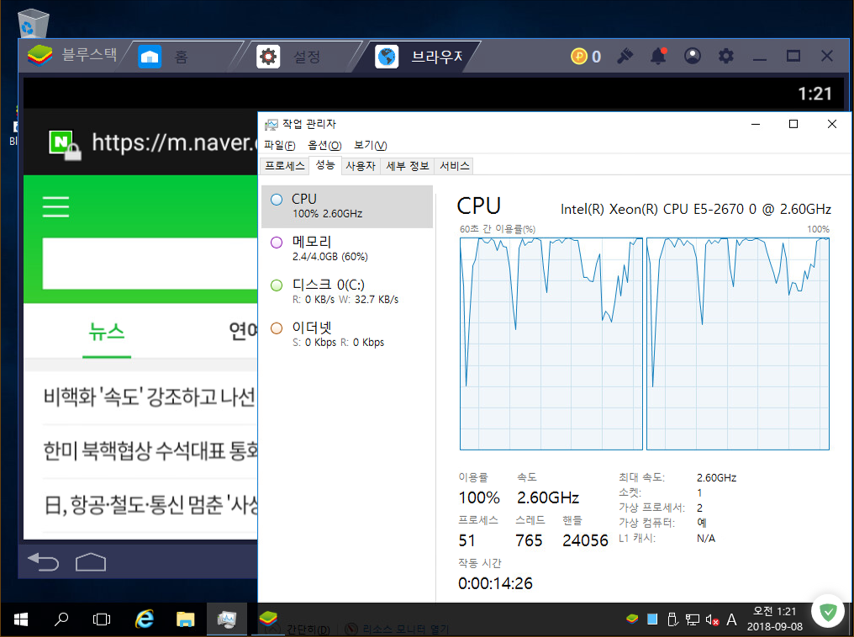Screen dimensions: 854x637
Task: Select the 이더넷 performance entry
Action: tap(347, 335)
